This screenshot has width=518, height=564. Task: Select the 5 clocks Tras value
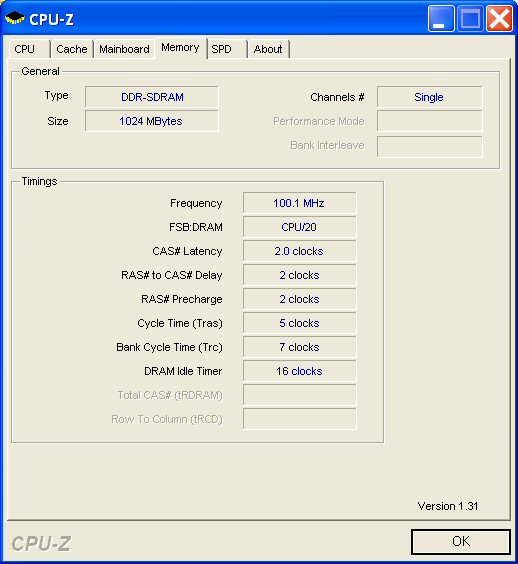click(300, 323)
